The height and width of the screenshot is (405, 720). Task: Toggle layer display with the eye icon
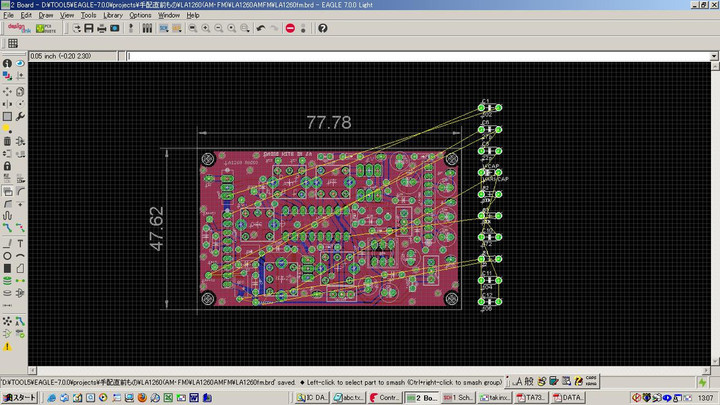pyautogui.click(x=21, y=63)
